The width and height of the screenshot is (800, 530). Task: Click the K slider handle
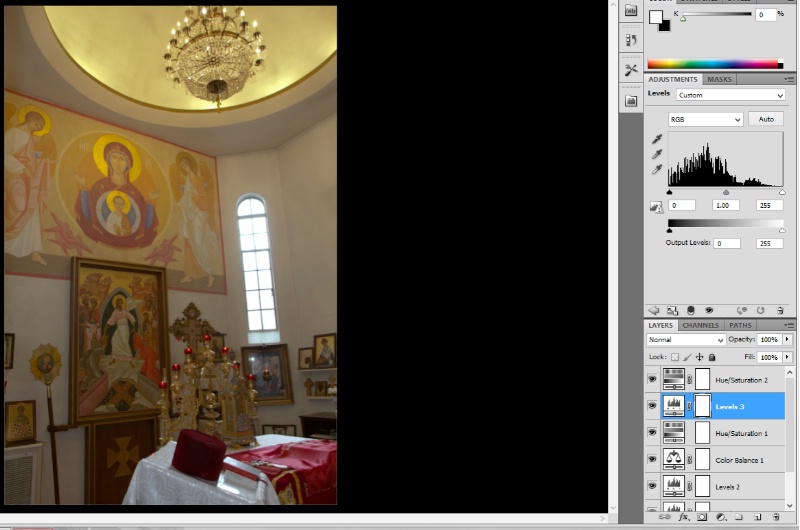coord(683,19)
